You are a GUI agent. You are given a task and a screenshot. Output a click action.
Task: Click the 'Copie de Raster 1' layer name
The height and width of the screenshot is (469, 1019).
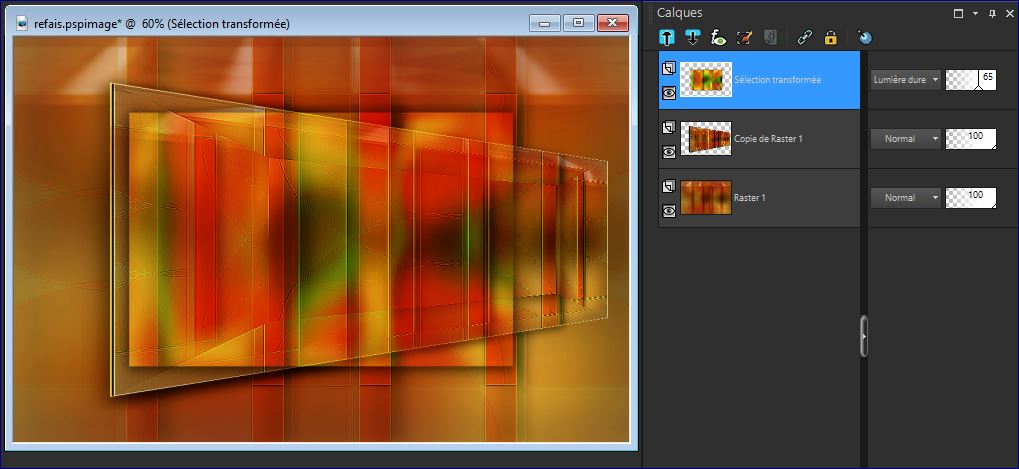767,138
